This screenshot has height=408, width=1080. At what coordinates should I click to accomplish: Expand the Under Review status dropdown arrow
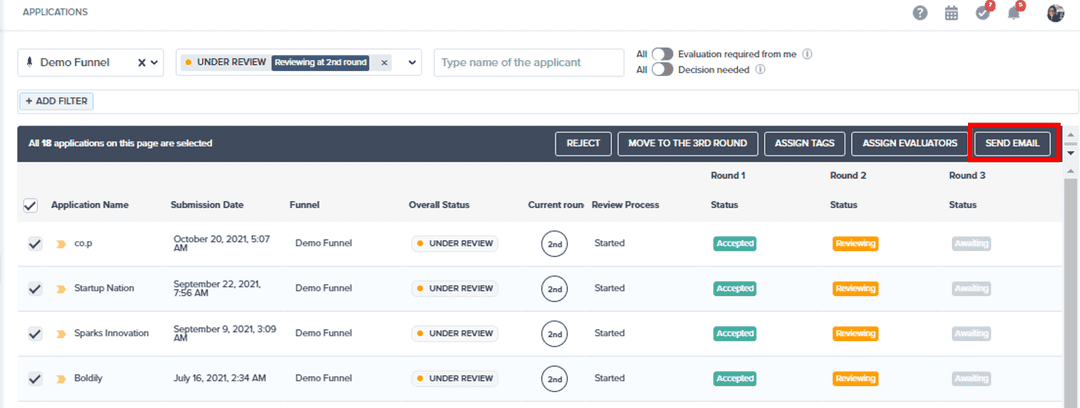411,62
